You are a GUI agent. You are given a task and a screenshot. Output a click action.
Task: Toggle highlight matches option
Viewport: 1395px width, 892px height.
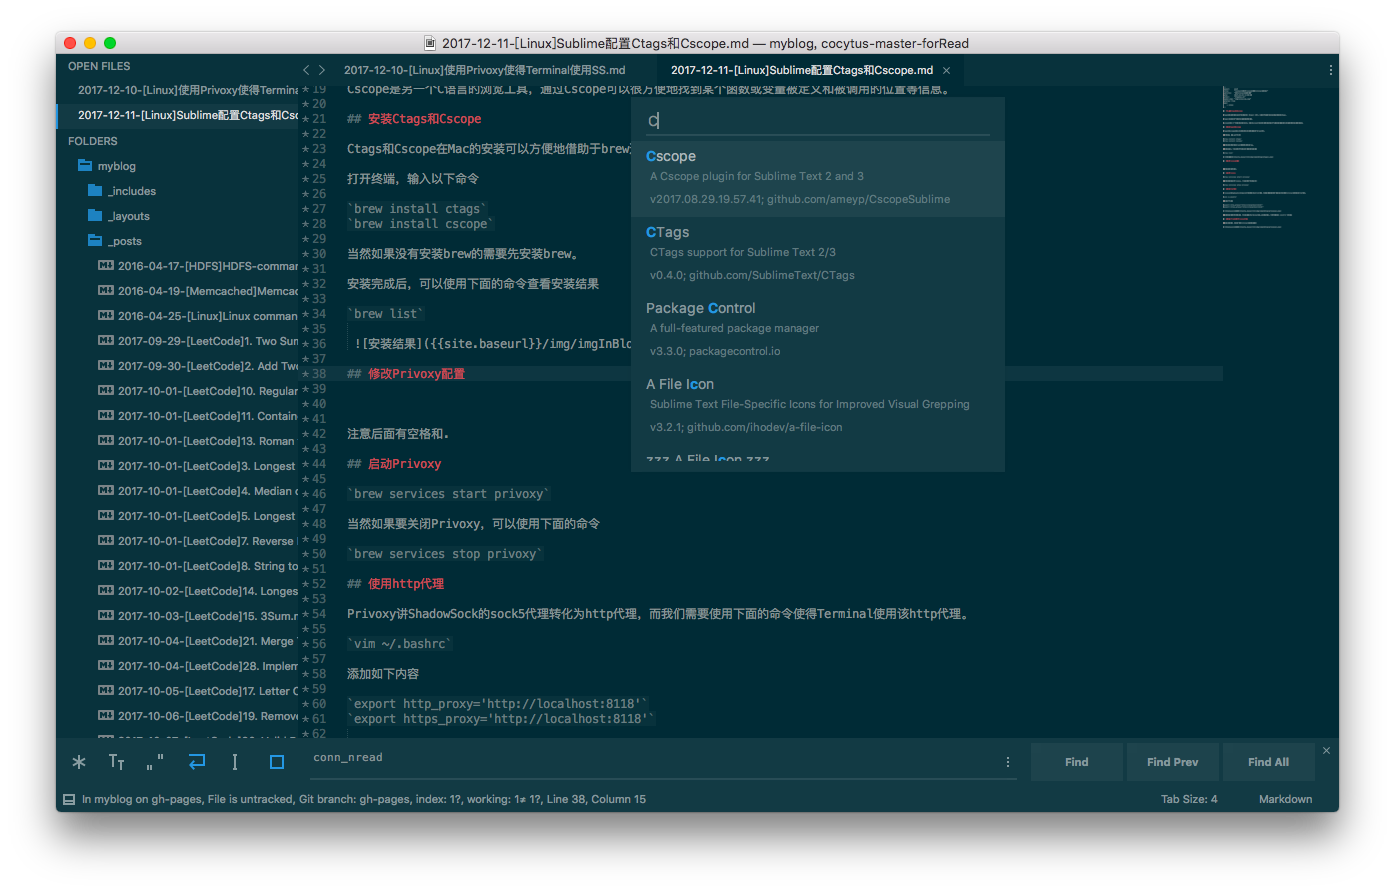coord(277,762)
